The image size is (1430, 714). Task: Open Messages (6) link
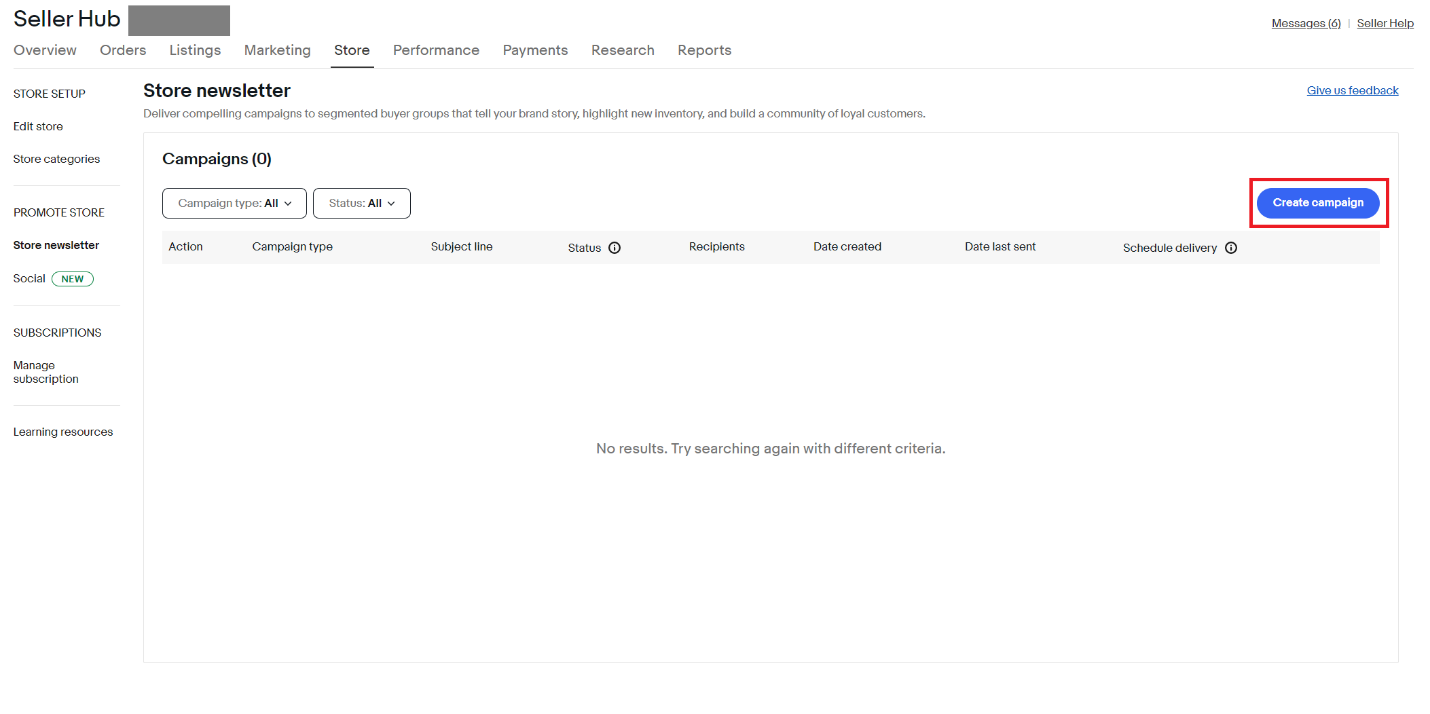pos(1306,23)
